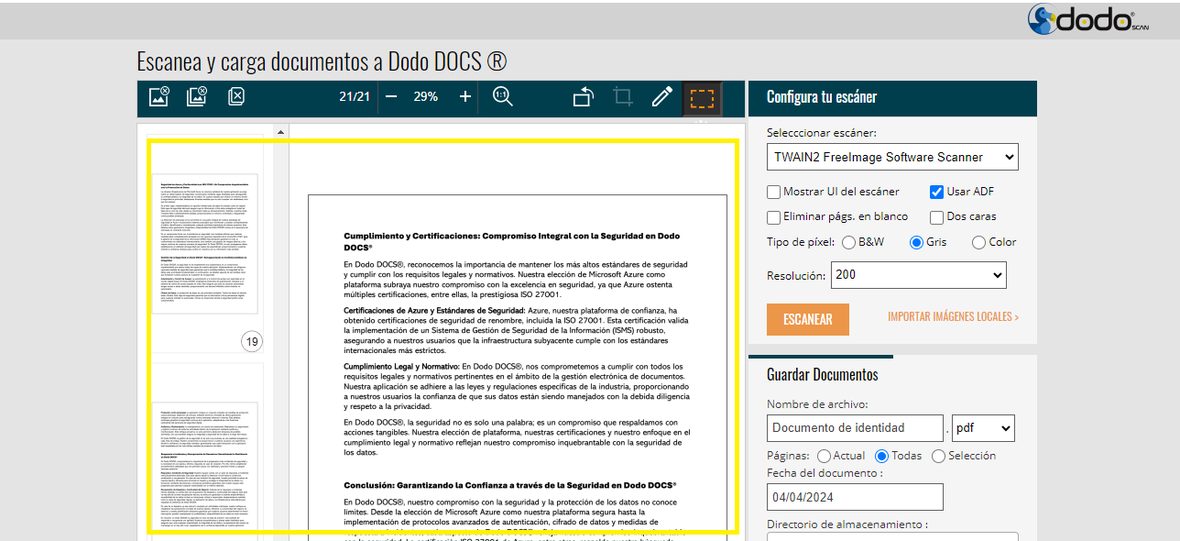Viewport: 1180px width, 541px height.
Task: Select Actual pages option
Action: tap(824, 456)
